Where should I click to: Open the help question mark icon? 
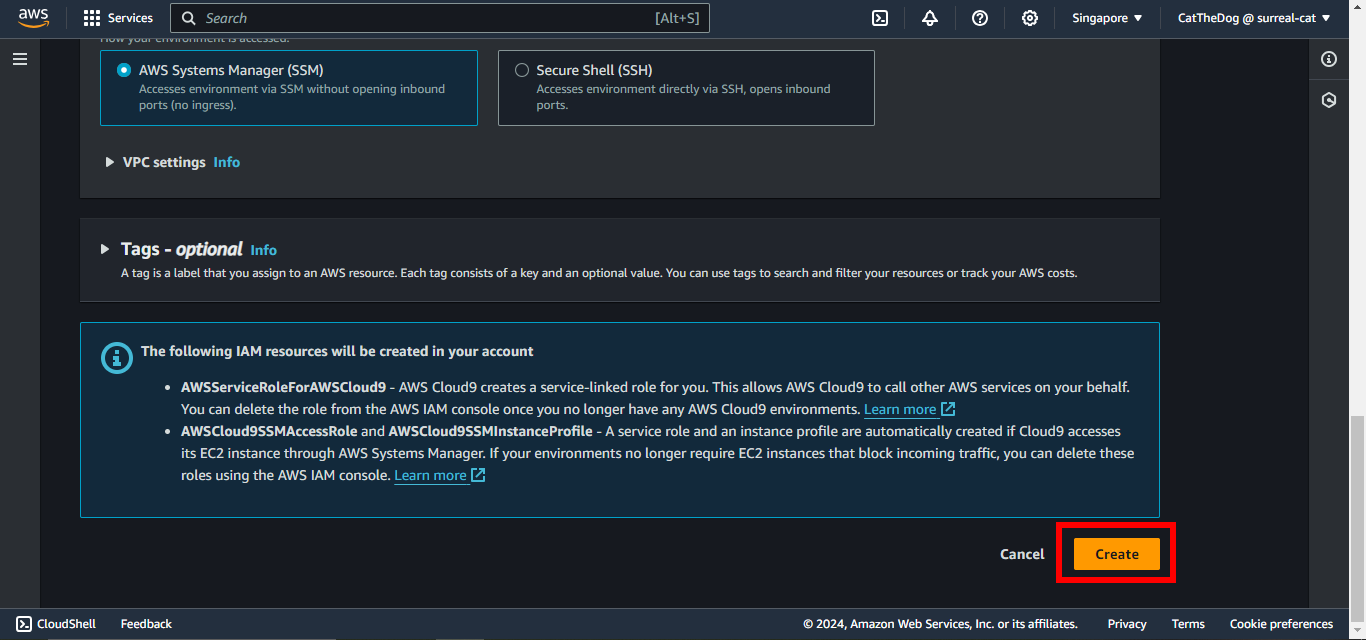coord(980,18)
